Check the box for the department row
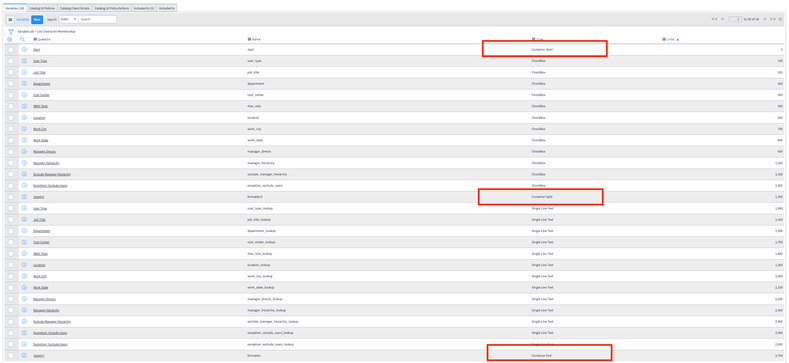This screenshot has height=363, width=789. coord(11,84)
